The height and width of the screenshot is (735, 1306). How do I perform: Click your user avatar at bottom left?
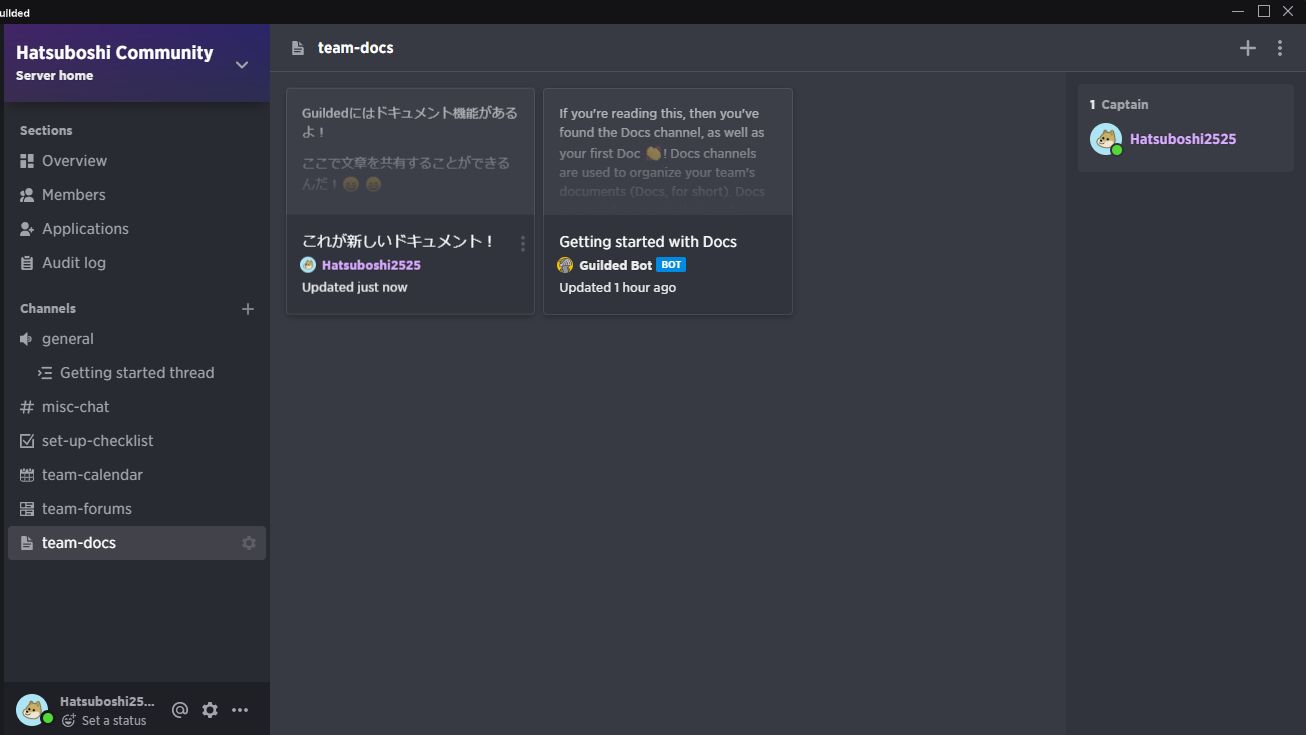click(x=32, y=710)
